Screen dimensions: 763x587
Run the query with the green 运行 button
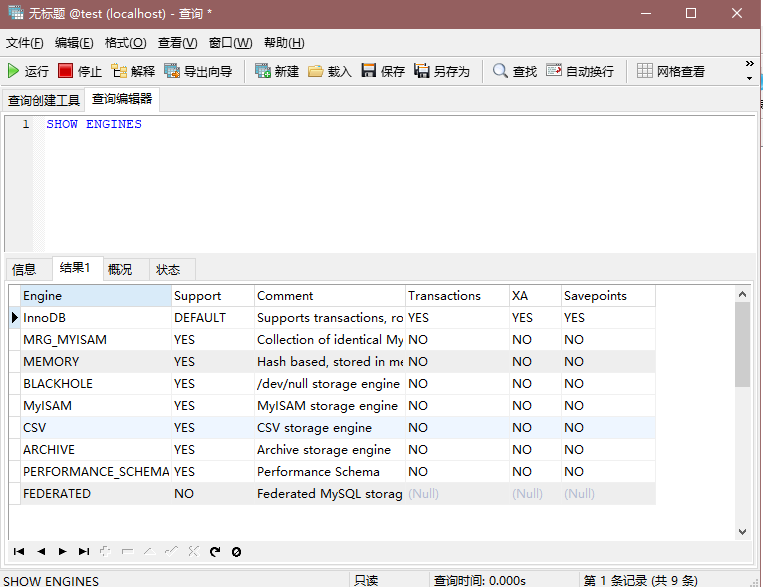[28, 71]
